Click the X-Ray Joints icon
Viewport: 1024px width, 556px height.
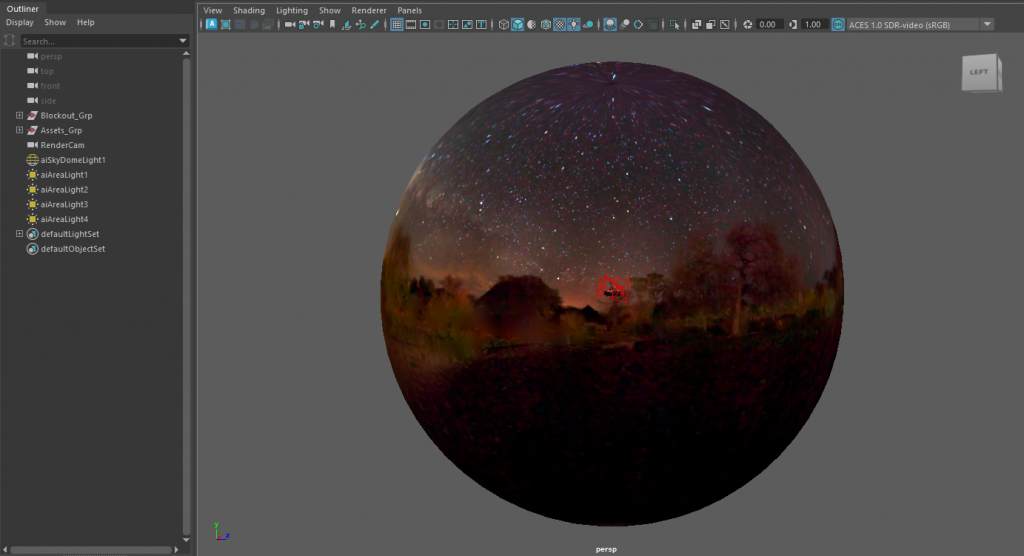725,24
